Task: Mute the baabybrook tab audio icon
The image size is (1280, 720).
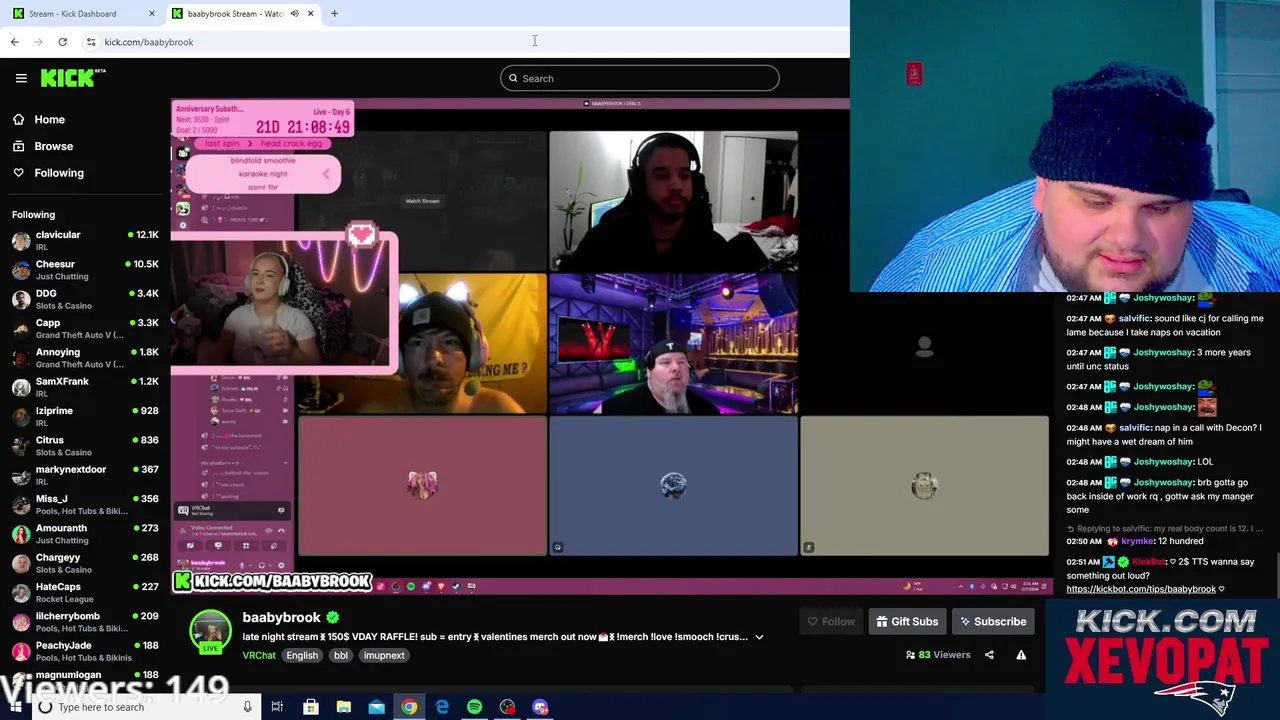Action: point(294,13)
